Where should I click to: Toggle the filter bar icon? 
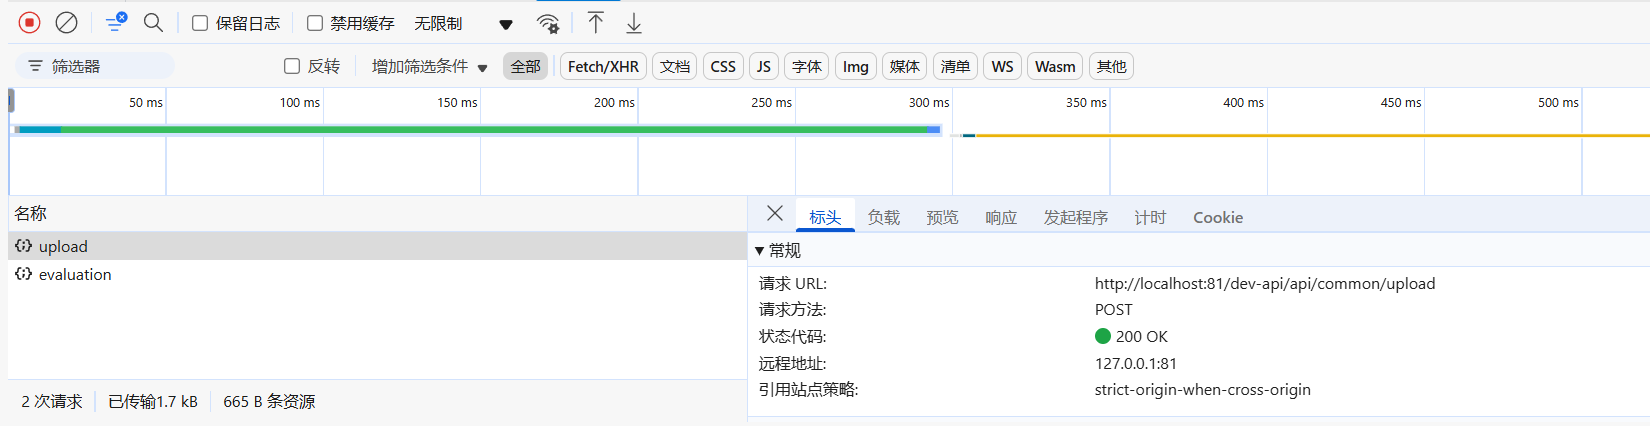[x=116, y=22]
